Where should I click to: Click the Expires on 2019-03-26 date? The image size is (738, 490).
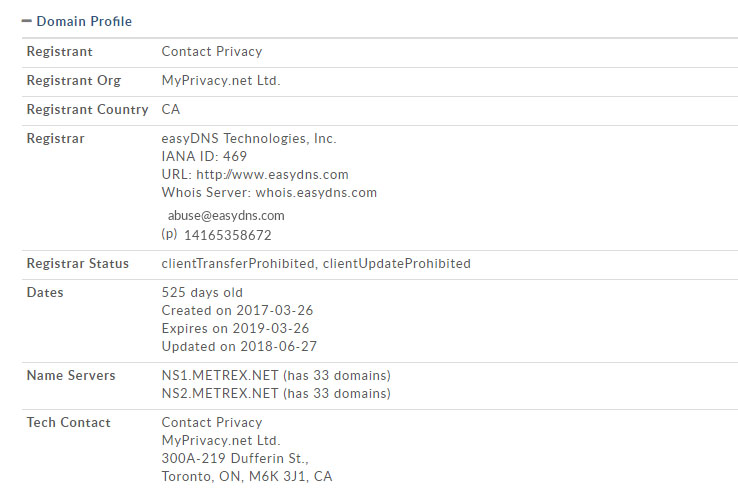click(x=236, y=328)
